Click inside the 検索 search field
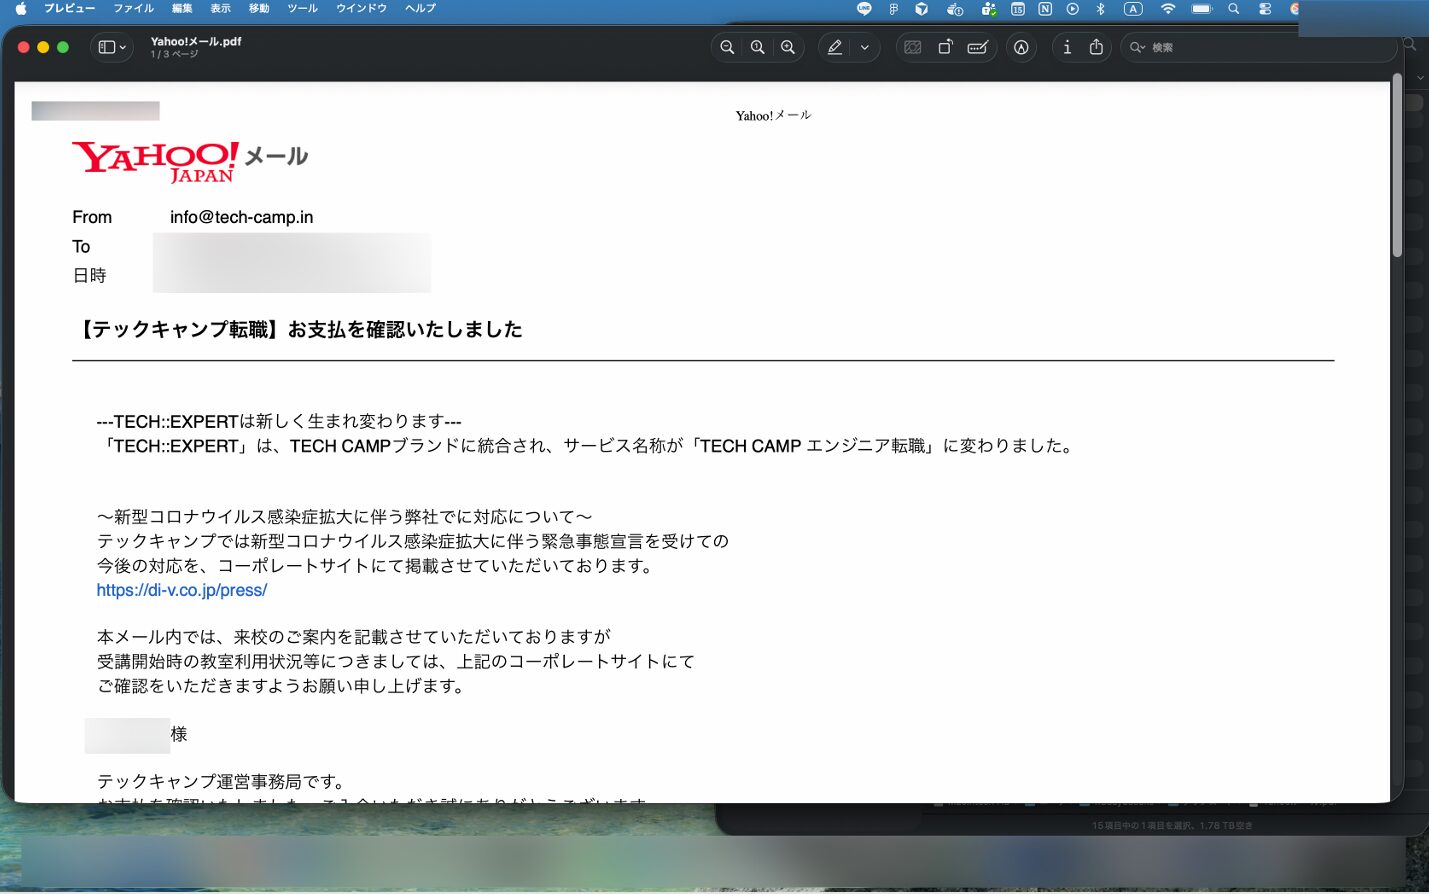The height and width of the screenshot is (894, 1429). [1200, 47]
